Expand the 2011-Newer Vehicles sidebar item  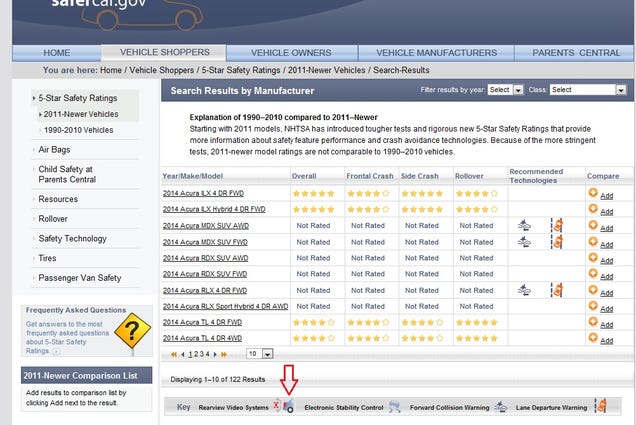(81, 114)
